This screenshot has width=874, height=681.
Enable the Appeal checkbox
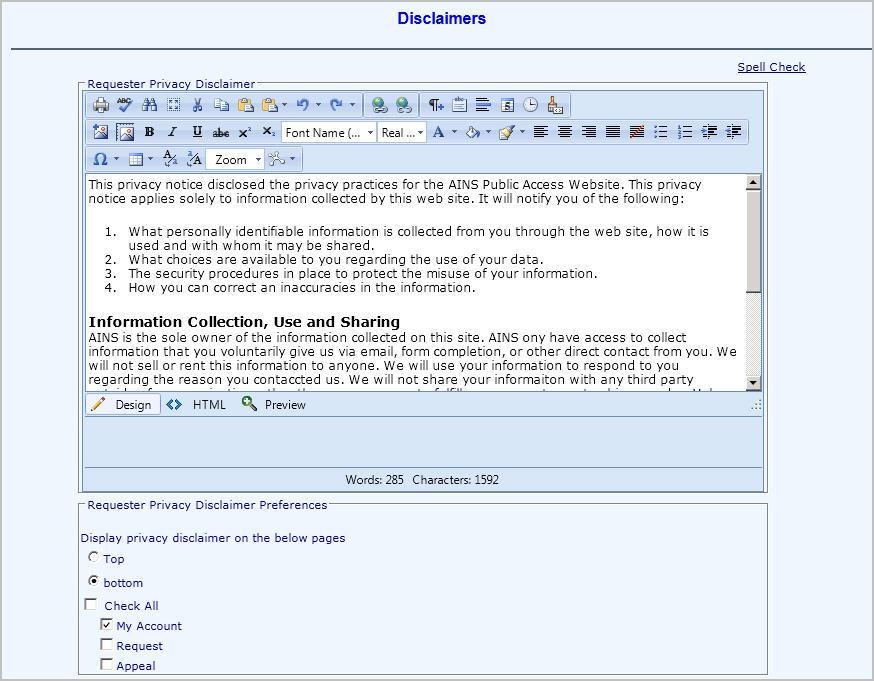click(x=106, y=664)
